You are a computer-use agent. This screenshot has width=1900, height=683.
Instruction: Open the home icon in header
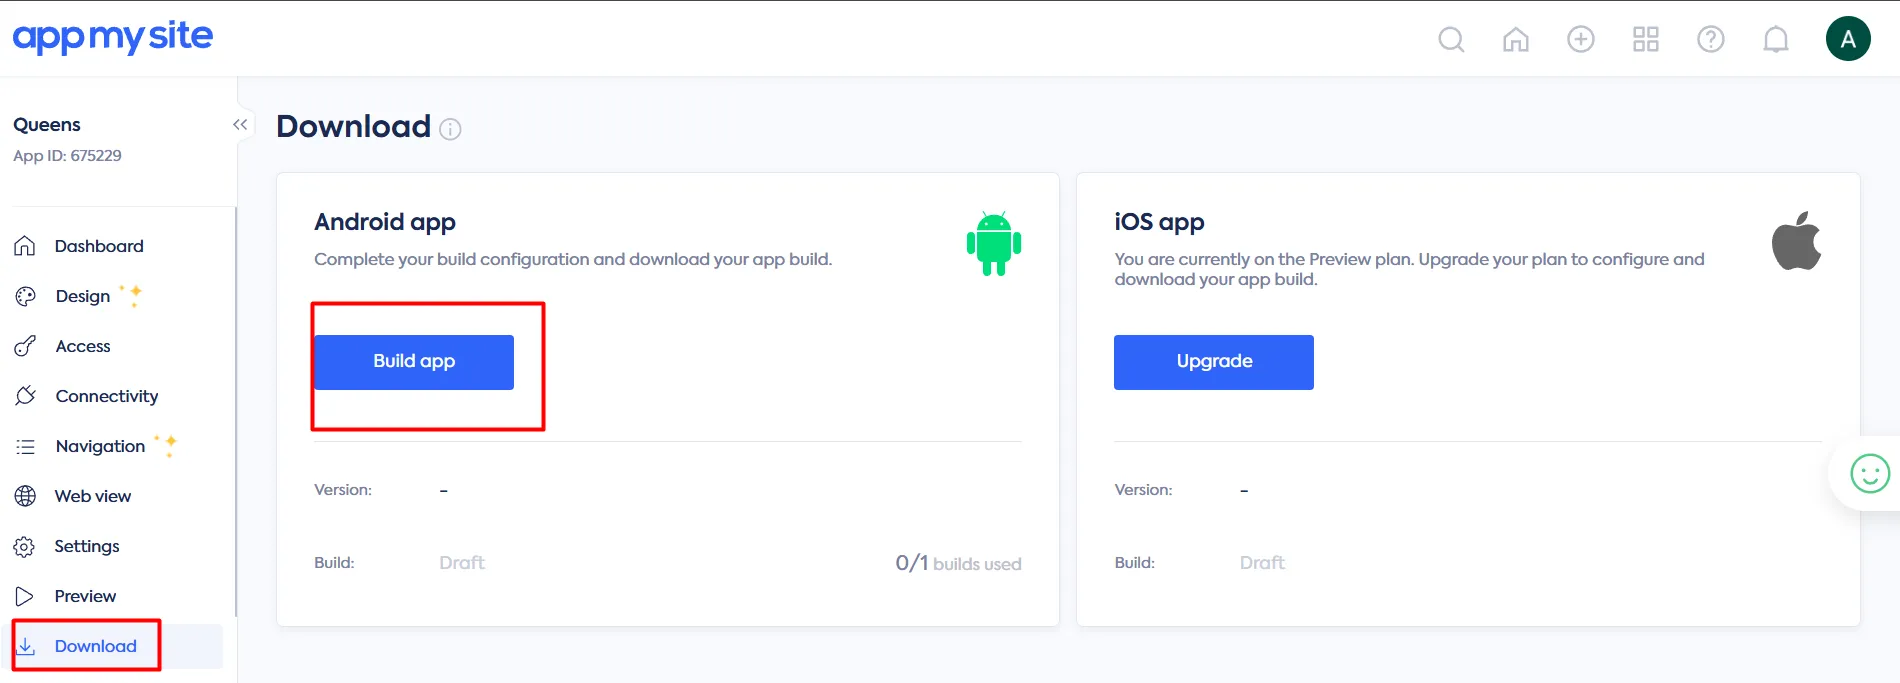pos(1516,40)
